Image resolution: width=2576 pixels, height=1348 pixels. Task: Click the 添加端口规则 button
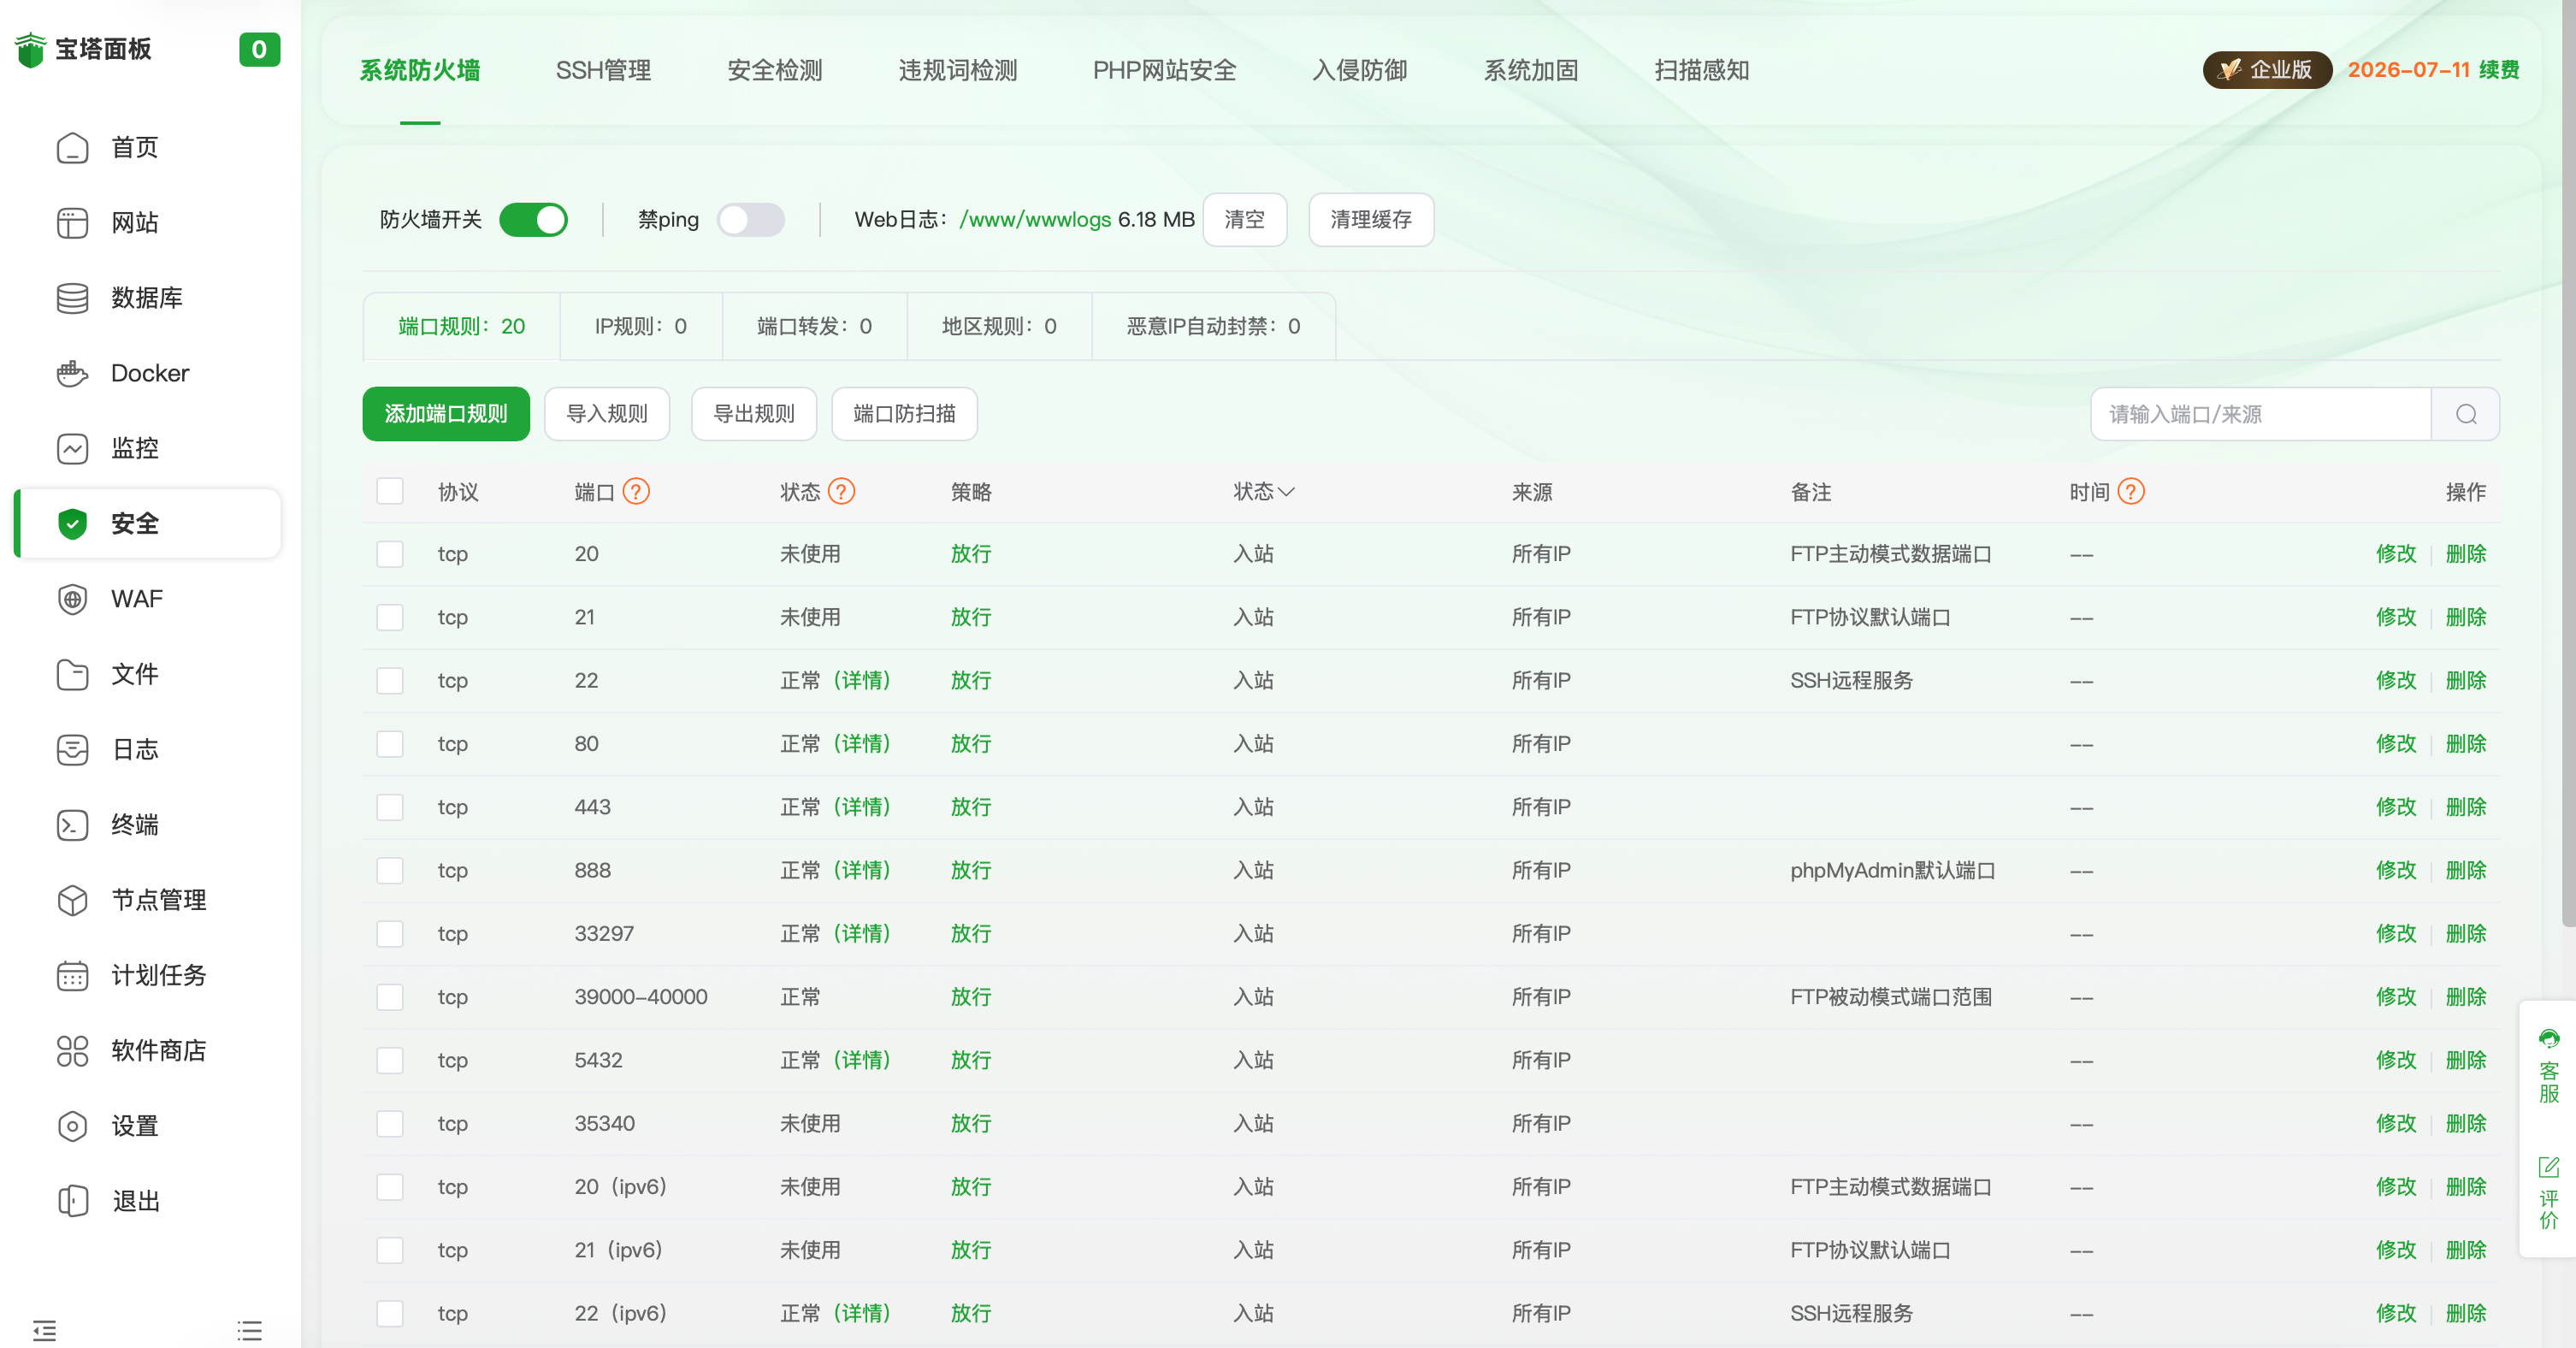tap(446, 414)
